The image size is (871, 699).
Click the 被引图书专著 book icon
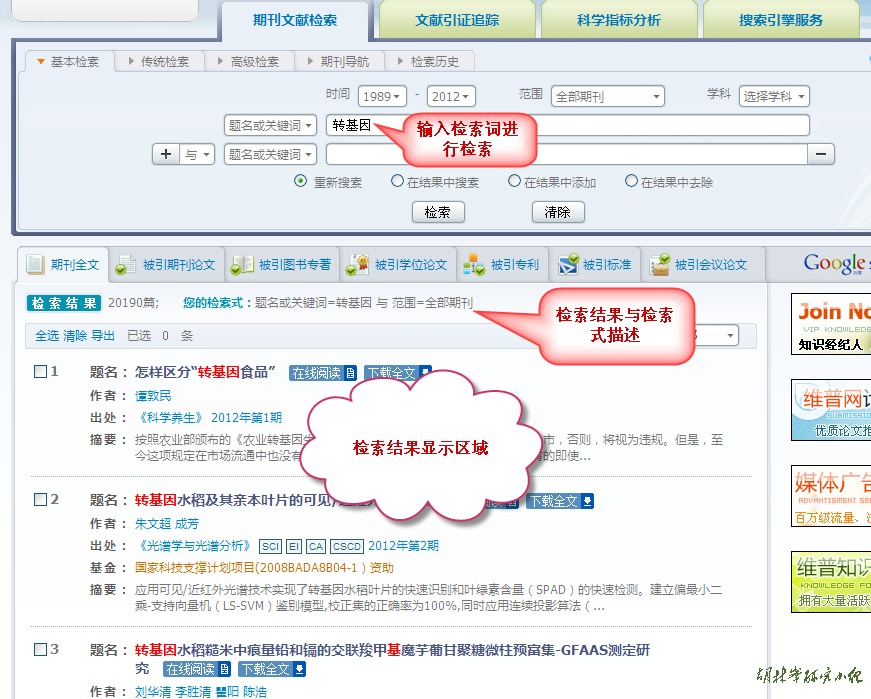pos(242,265)
